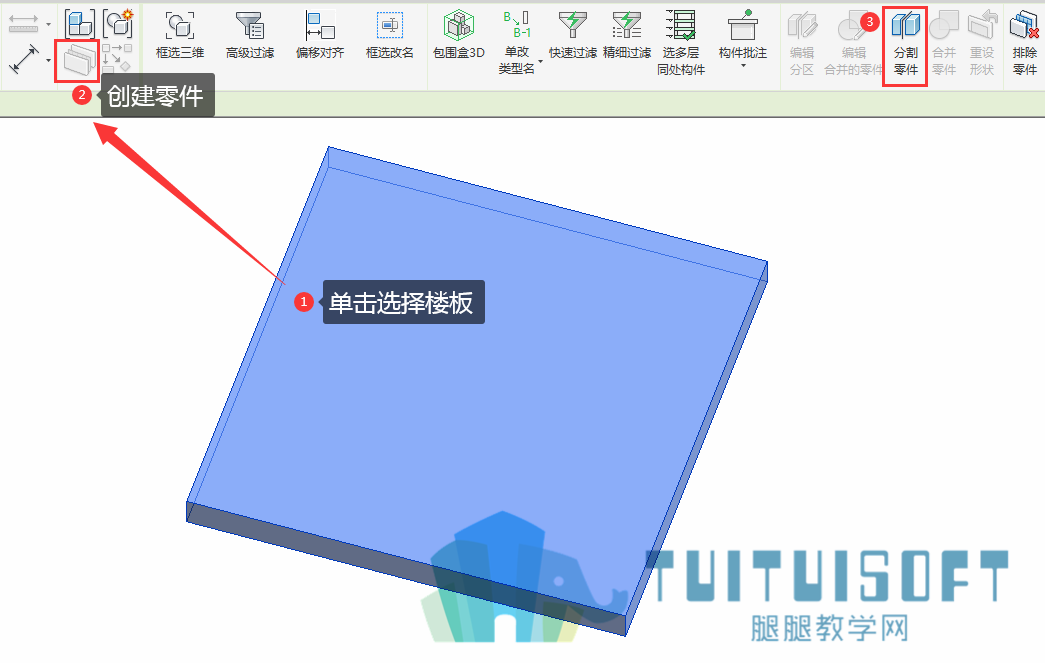Image resolution: width=1045 pixels, height=663 pixels.
Task: Open the 单改类型名 dropdown arrow
Action: pos(540,61)
